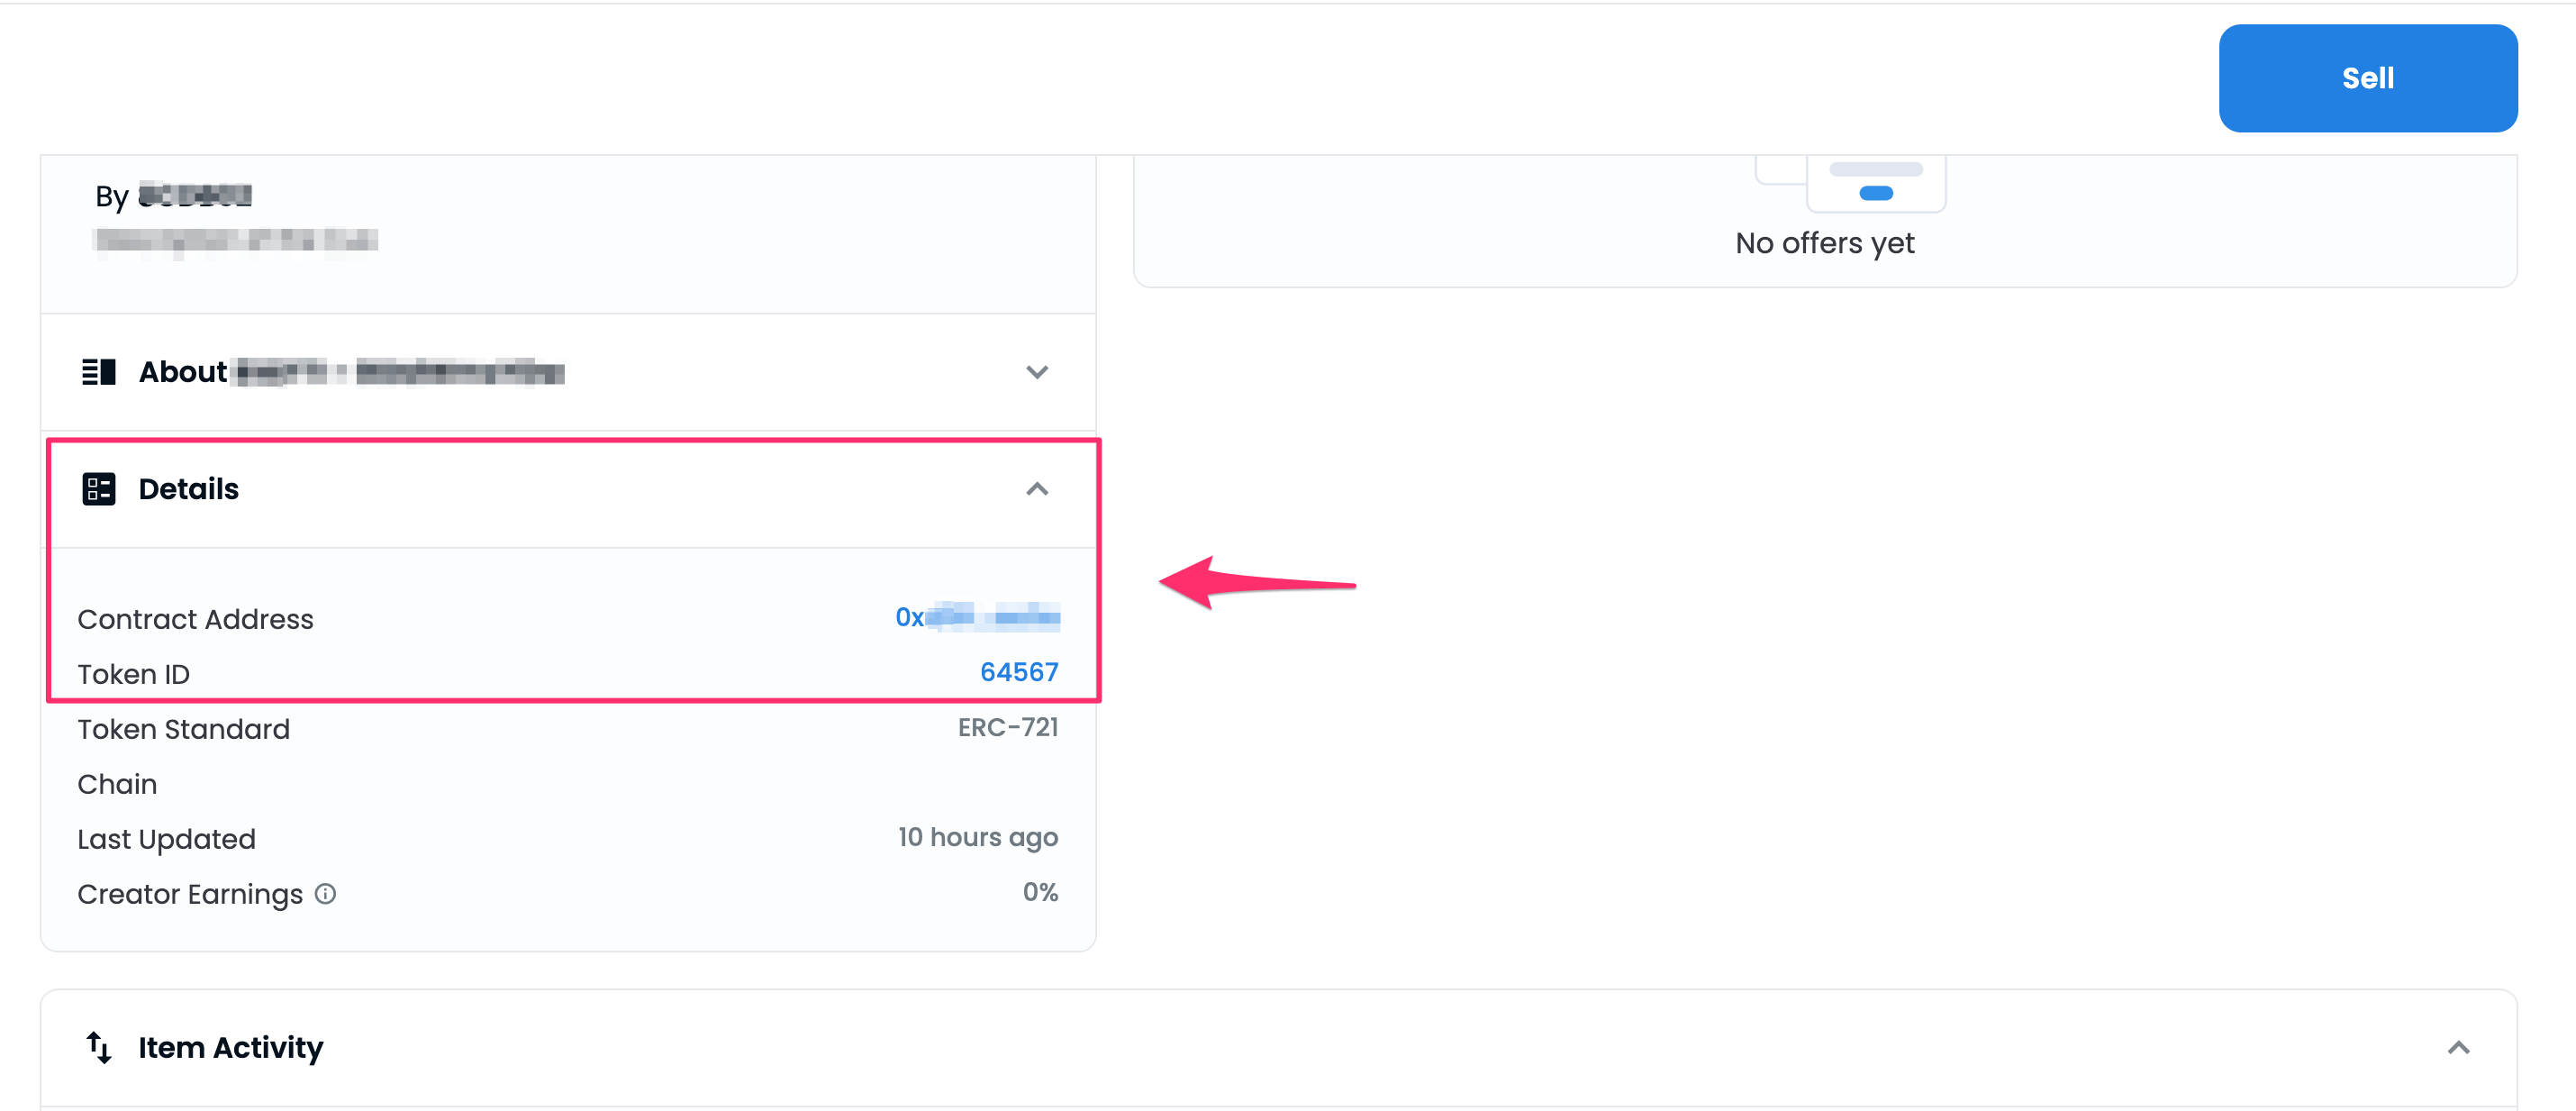Open the Contract Address link

pyautogui.click(x=977, y=617)
